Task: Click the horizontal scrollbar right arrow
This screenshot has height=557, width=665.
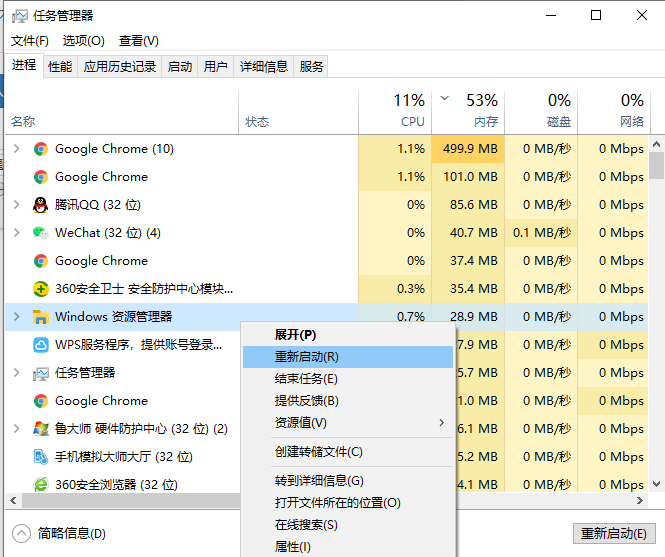Action: (640, 501)
